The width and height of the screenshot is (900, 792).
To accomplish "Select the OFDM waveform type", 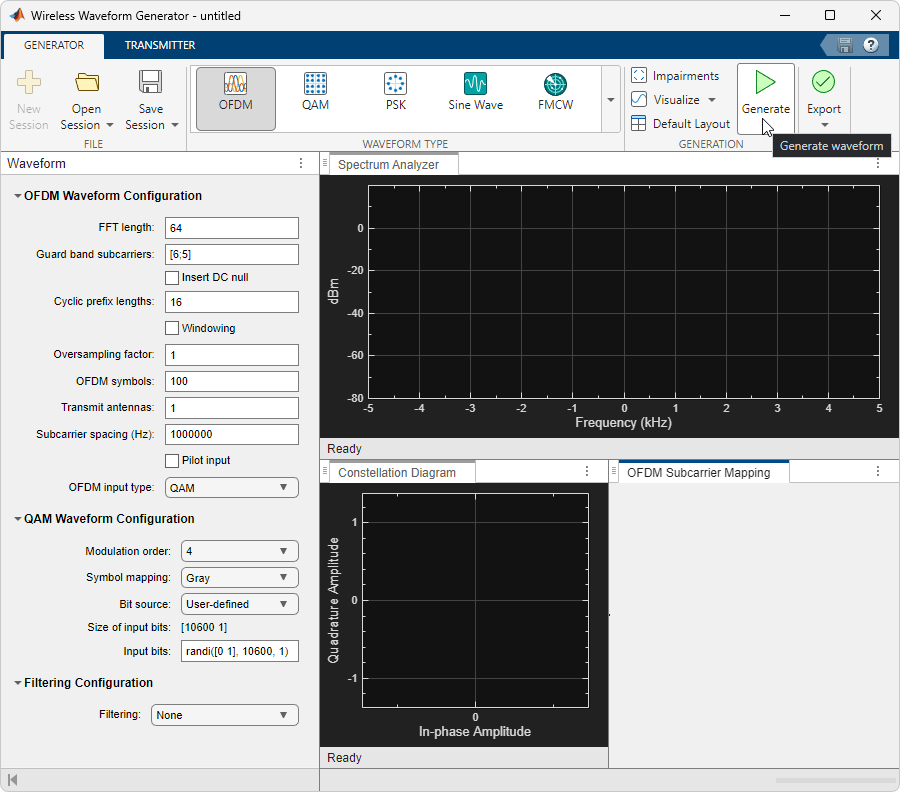I will click(235, 95).
